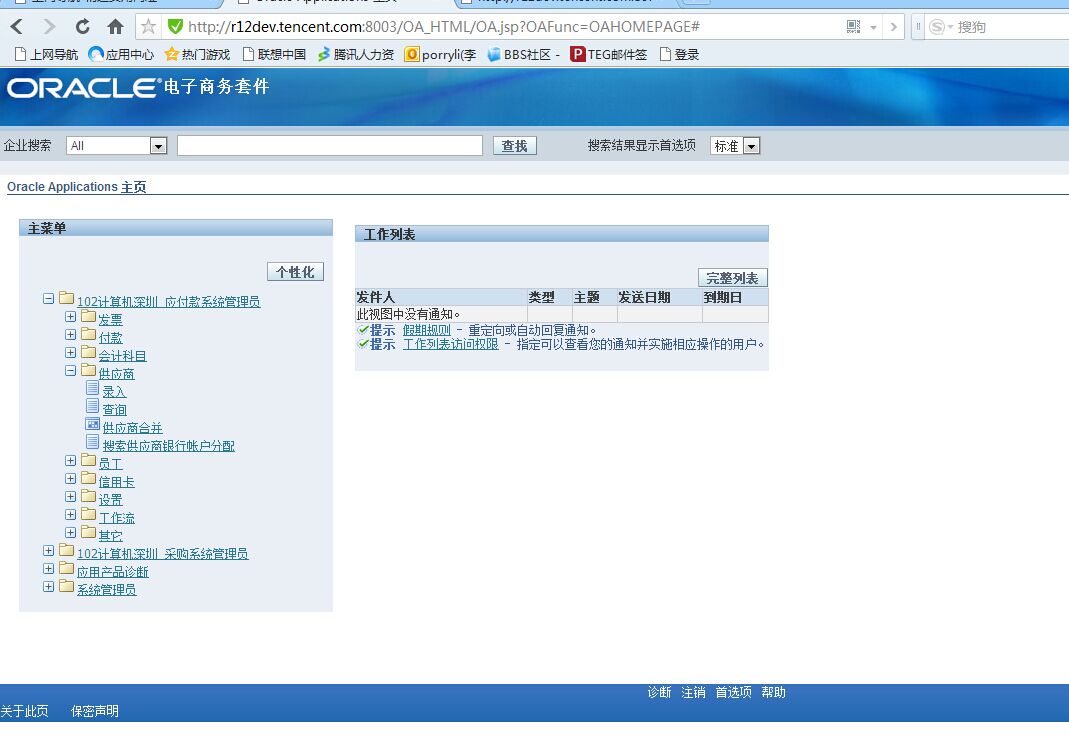Click the 查找 search button
Viewport: 1069px width, 740px height.
[x=514, y=145]
